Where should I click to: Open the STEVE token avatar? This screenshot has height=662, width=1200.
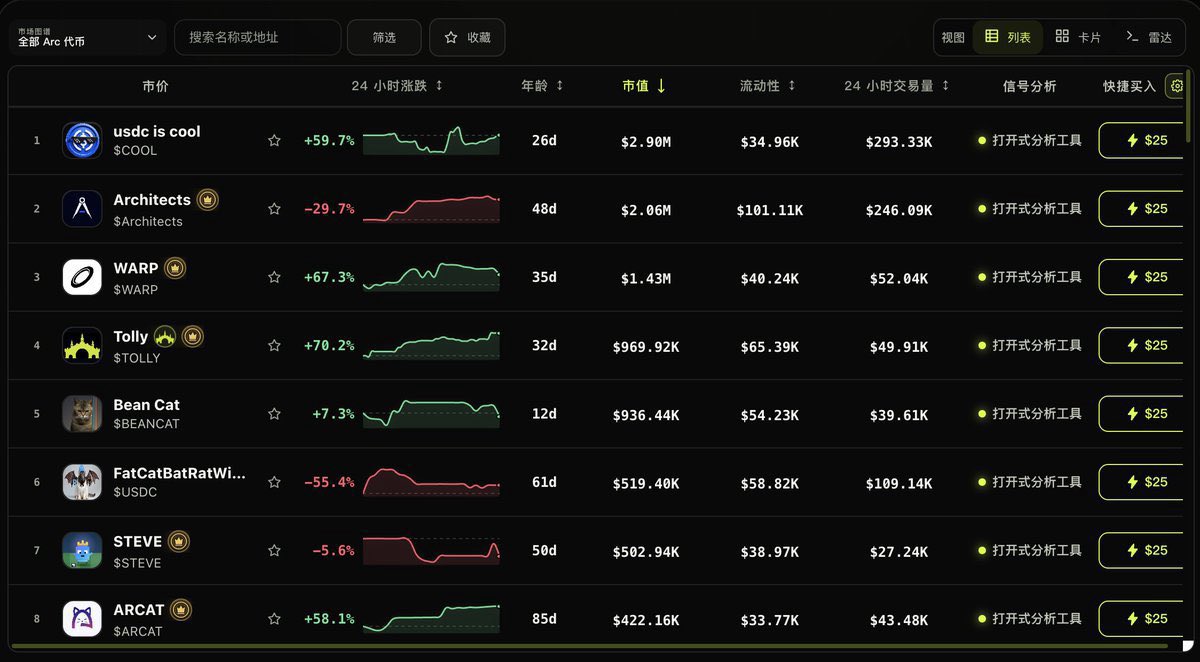tap(82, 550)
